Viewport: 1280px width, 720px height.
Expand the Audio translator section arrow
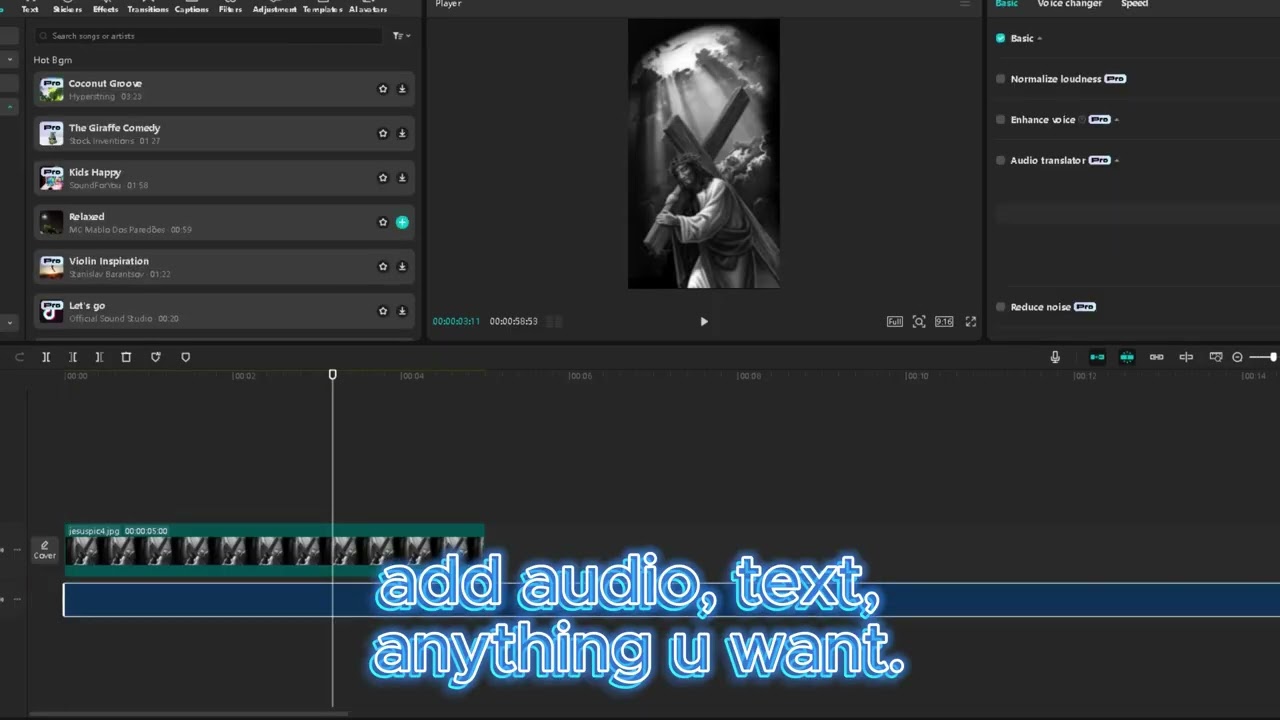point(1117,160)
